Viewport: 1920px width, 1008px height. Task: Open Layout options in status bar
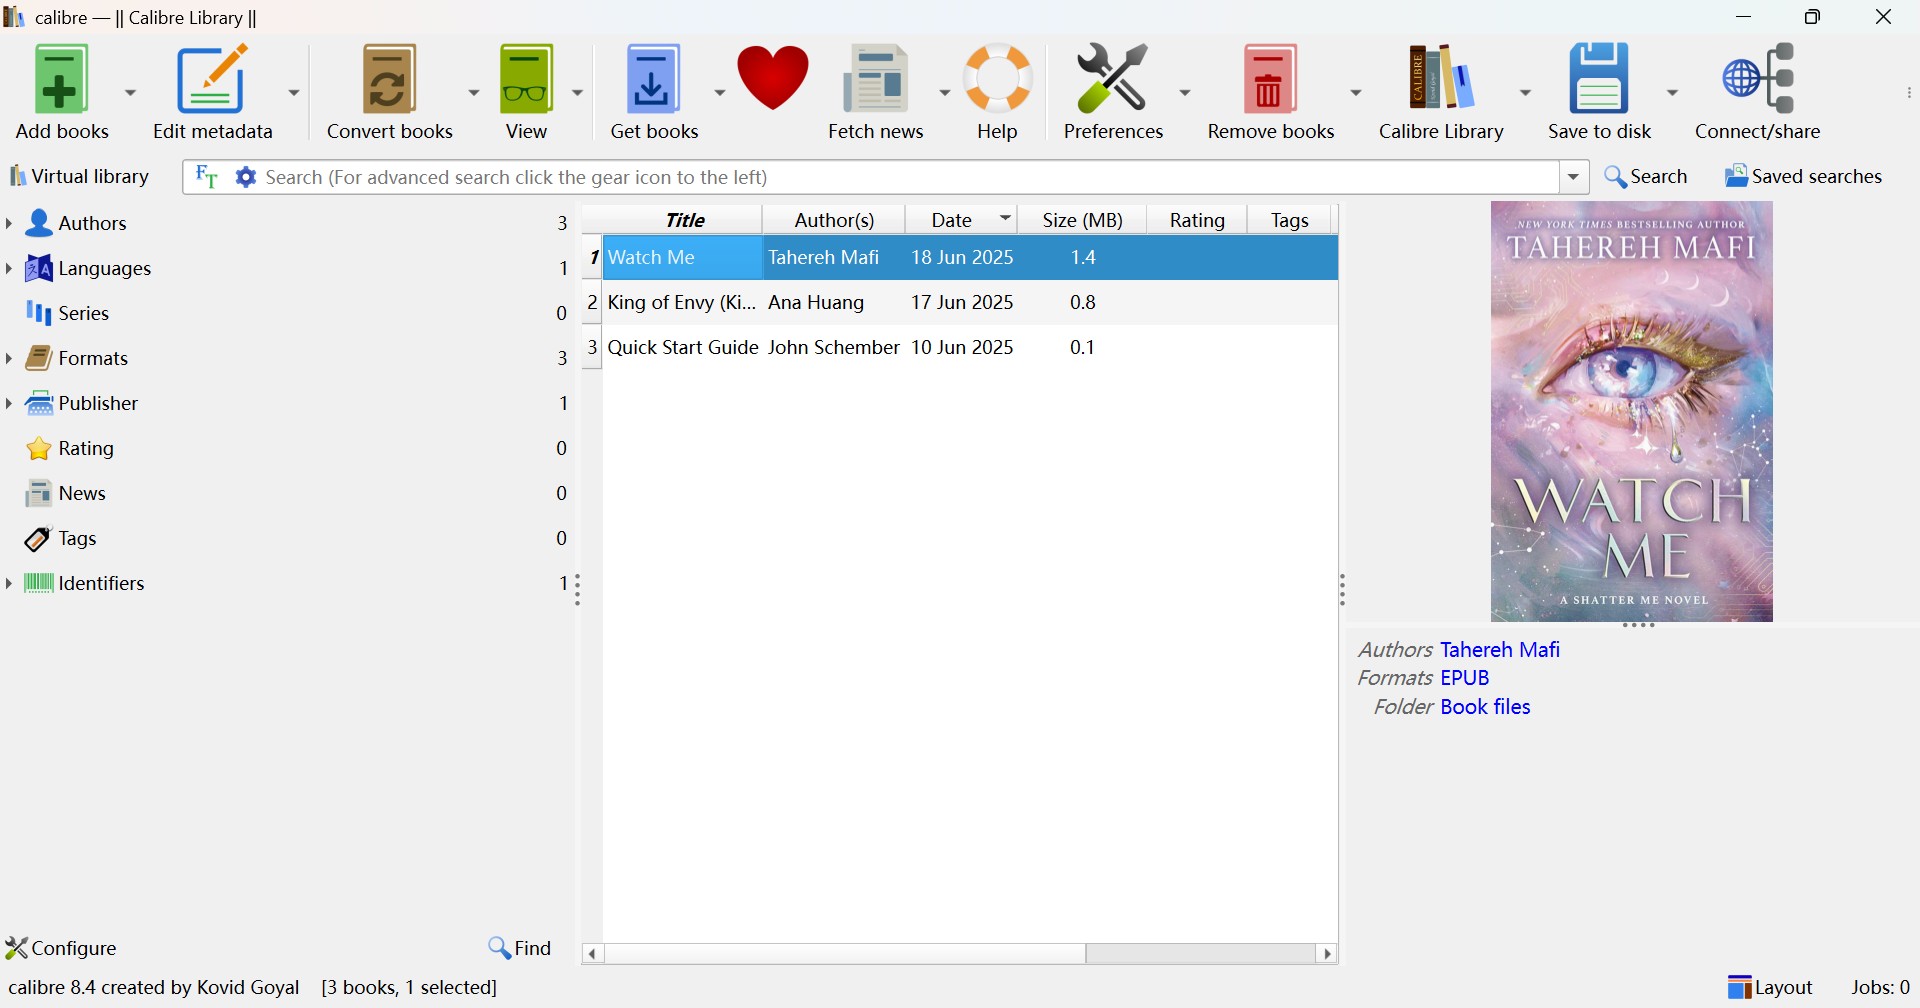(1771, 986)
